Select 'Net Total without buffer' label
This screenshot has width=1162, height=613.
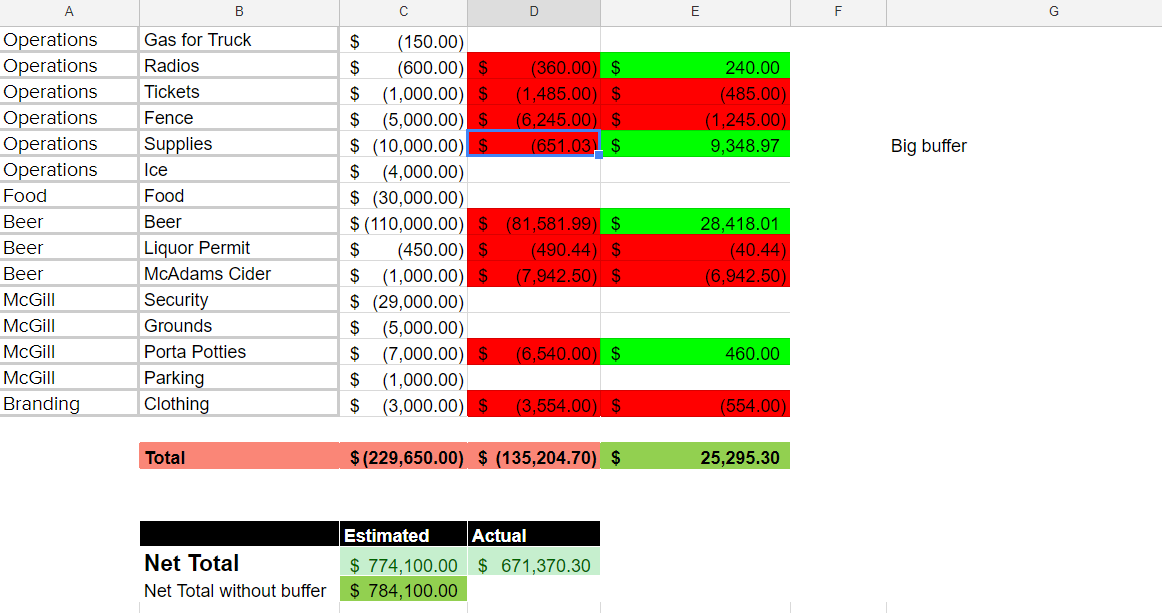click(239, 590)
